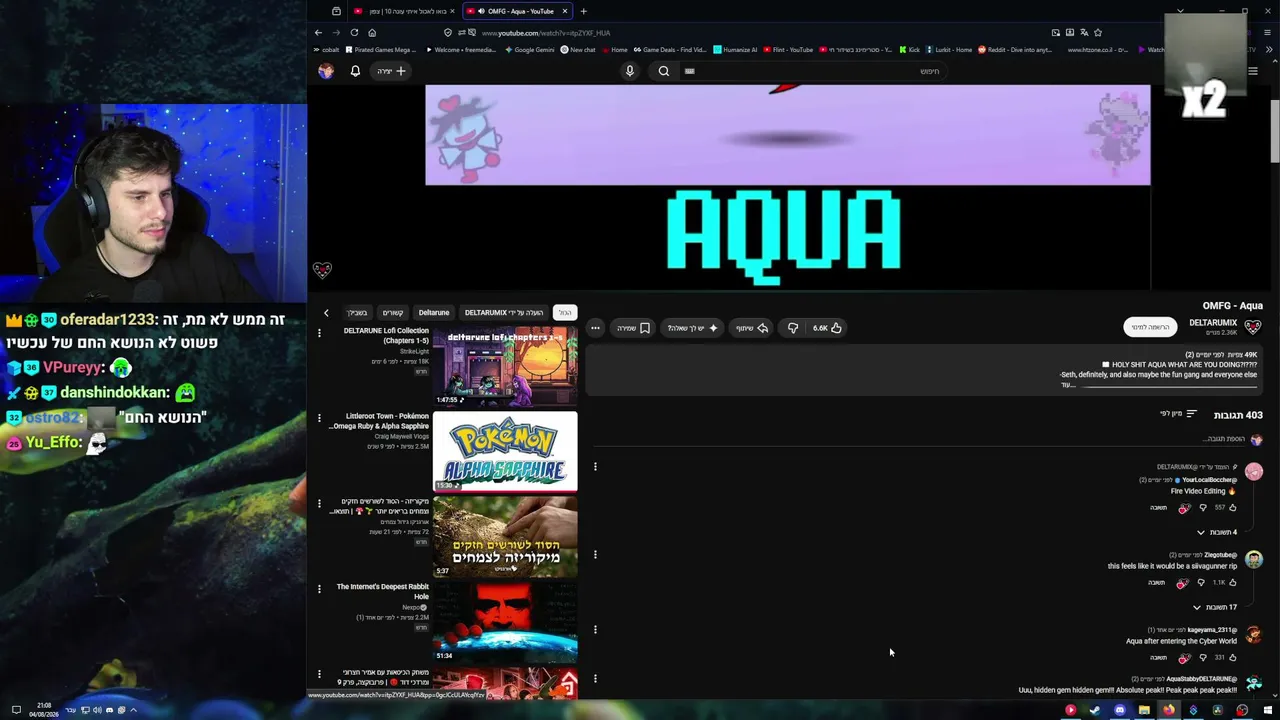Open the 'Humanize AI' bookmark
Screen dimensions: 1280x720
tap(735, 50)
